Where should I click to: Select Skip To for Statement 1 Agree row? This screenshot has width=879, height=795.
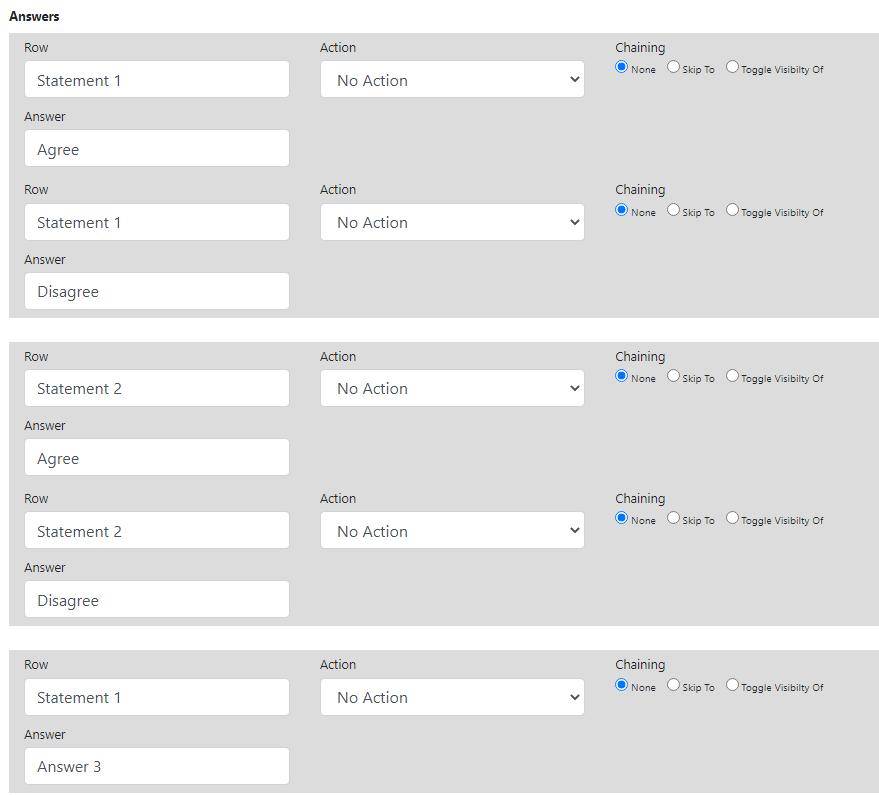[x=673, y=68]
